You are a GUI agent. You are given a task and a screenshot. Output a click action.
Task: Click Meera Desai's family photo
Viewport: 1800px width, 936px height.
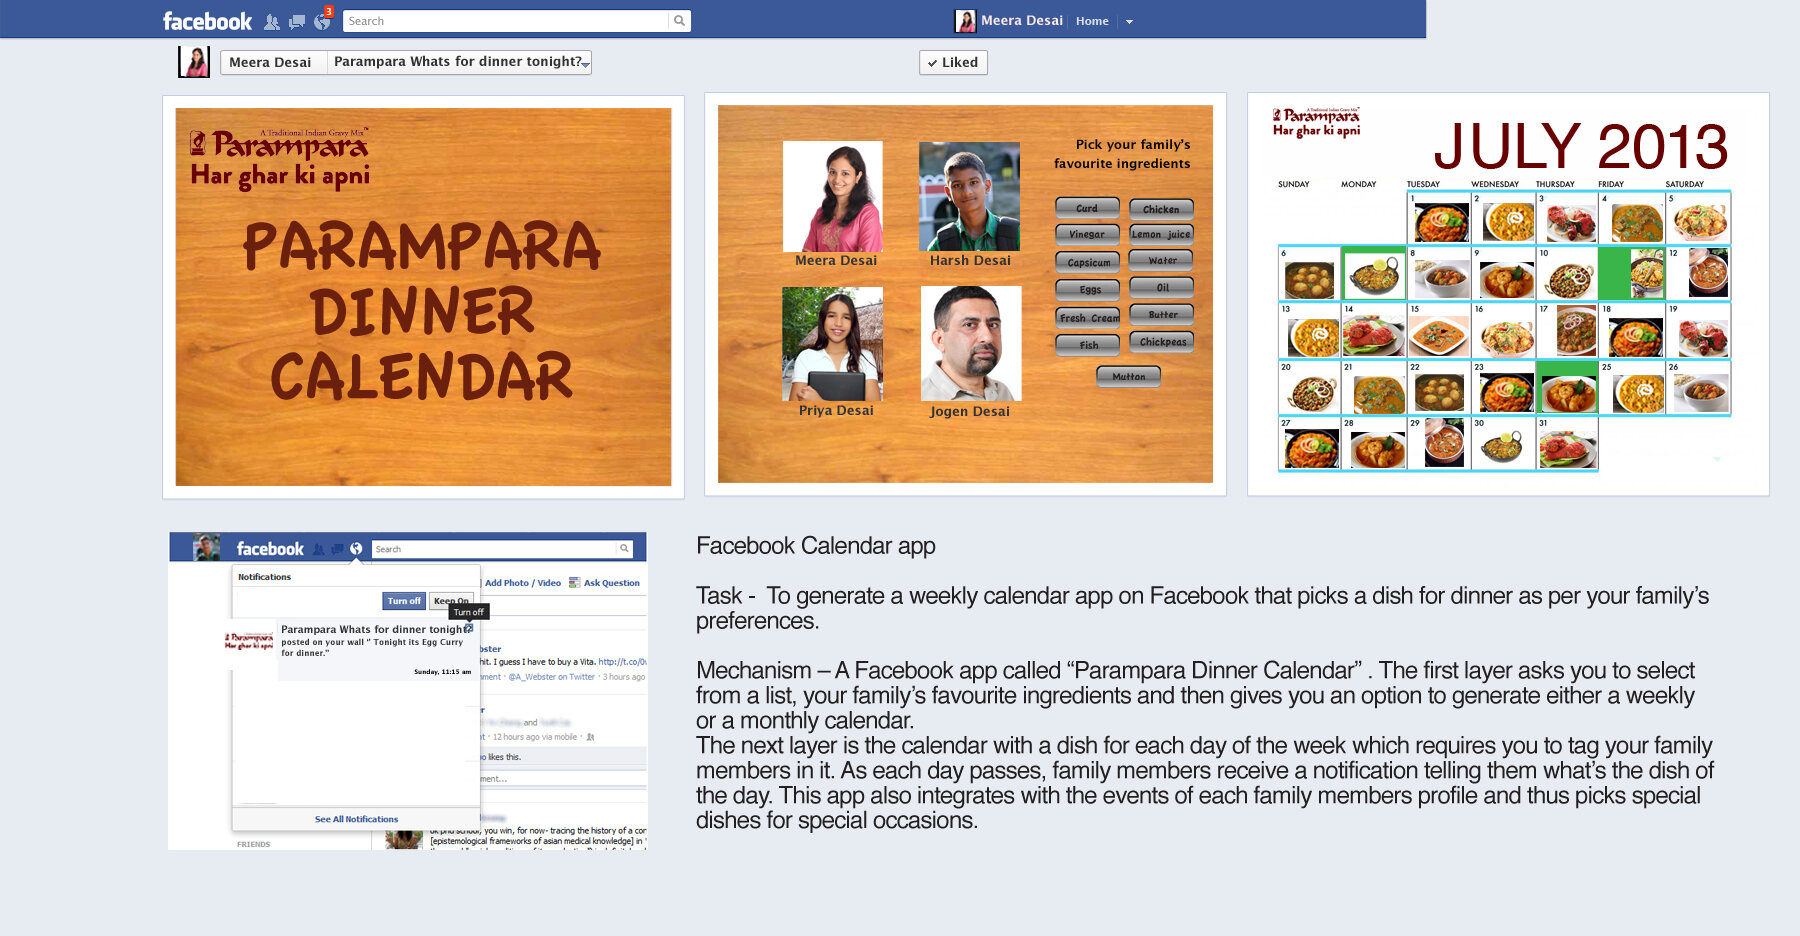point(833,196)
